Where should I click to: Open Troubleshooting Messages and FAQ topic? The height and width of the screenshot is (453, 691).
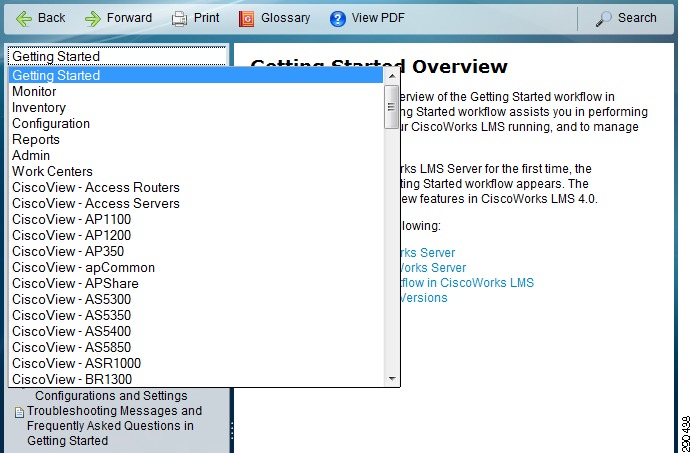pyautogui.click(x=115, y=426)
